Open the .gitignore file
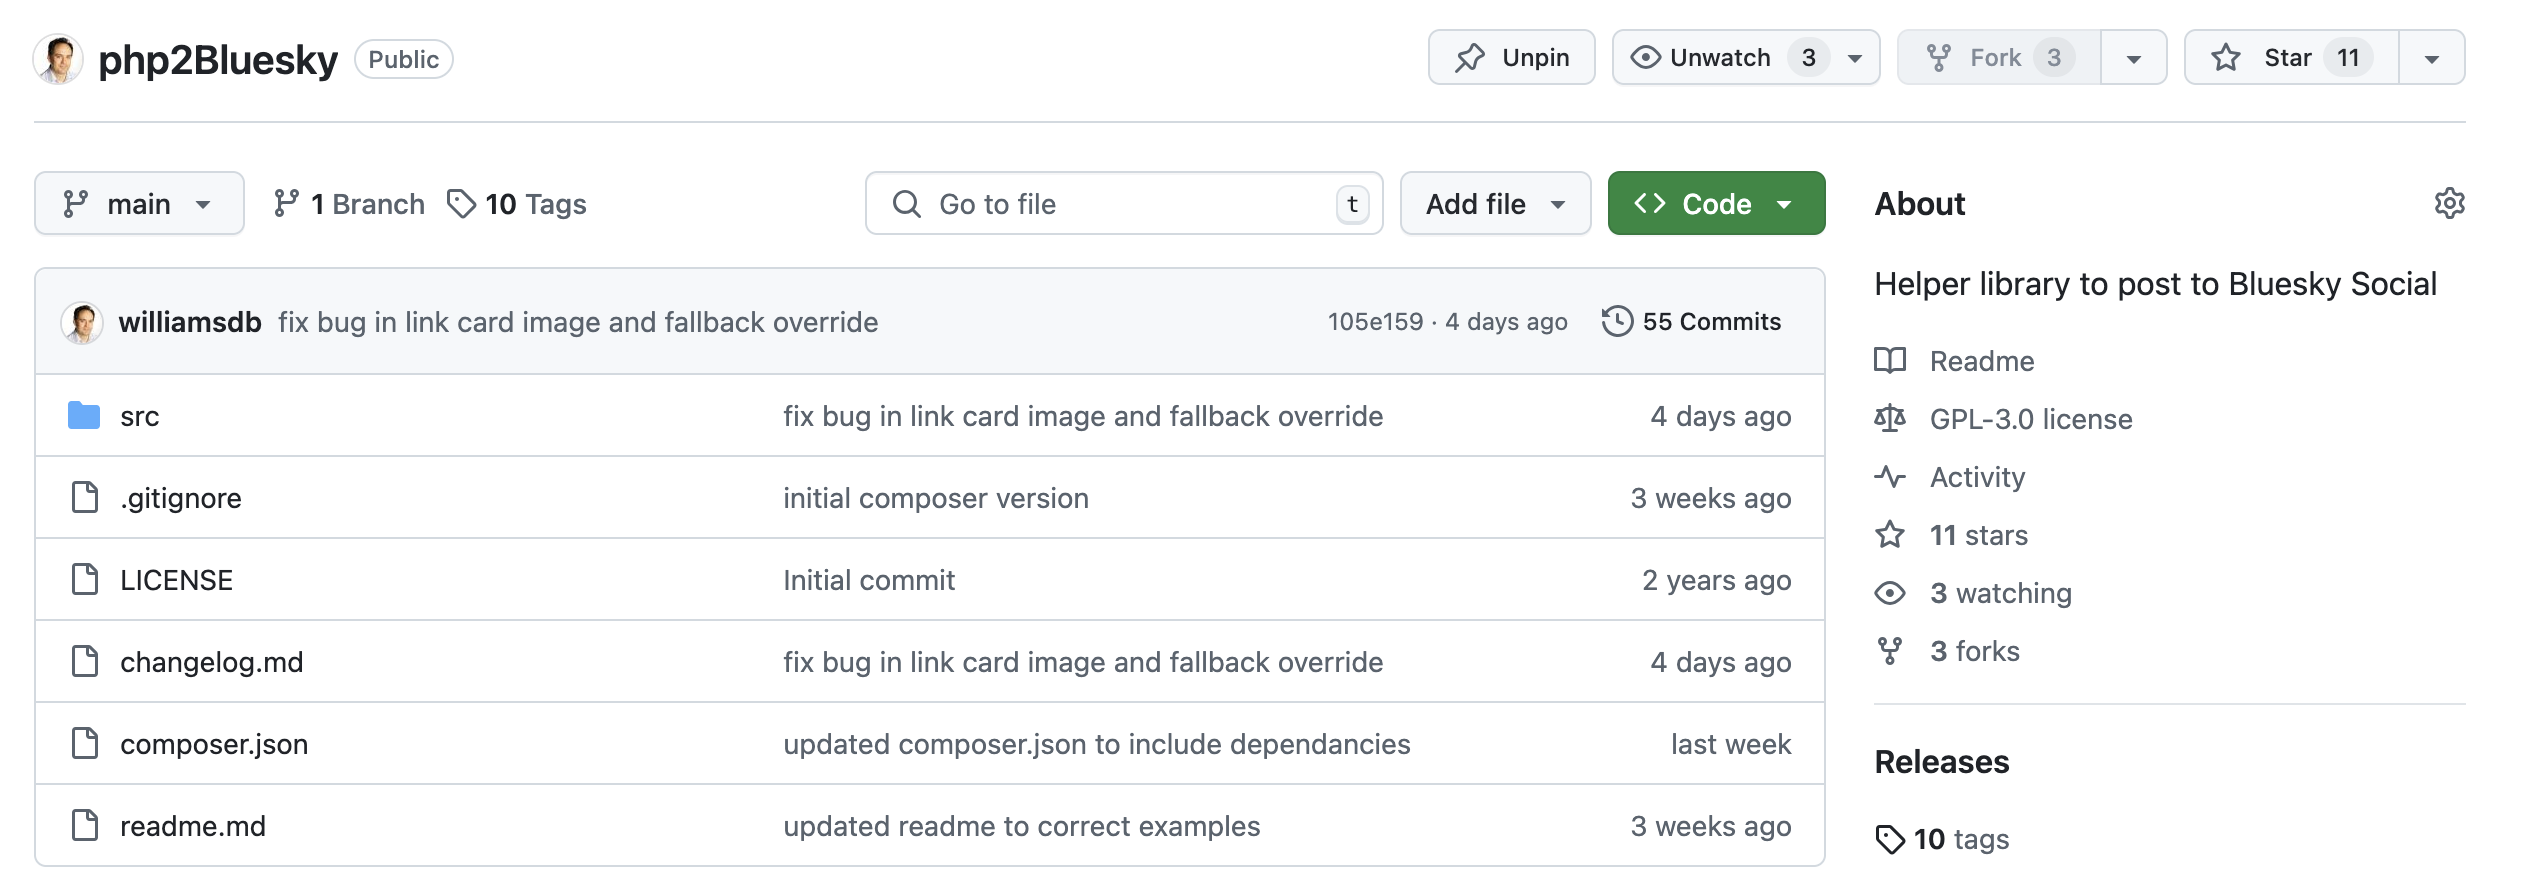2526x880 pixels. 181,498
